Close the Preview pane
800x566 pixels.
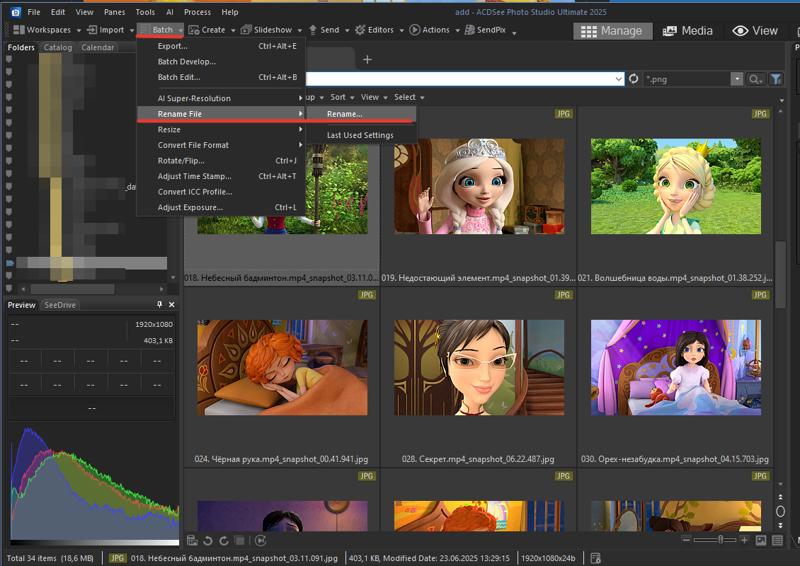pyautogui.click(x=172, y=305)
